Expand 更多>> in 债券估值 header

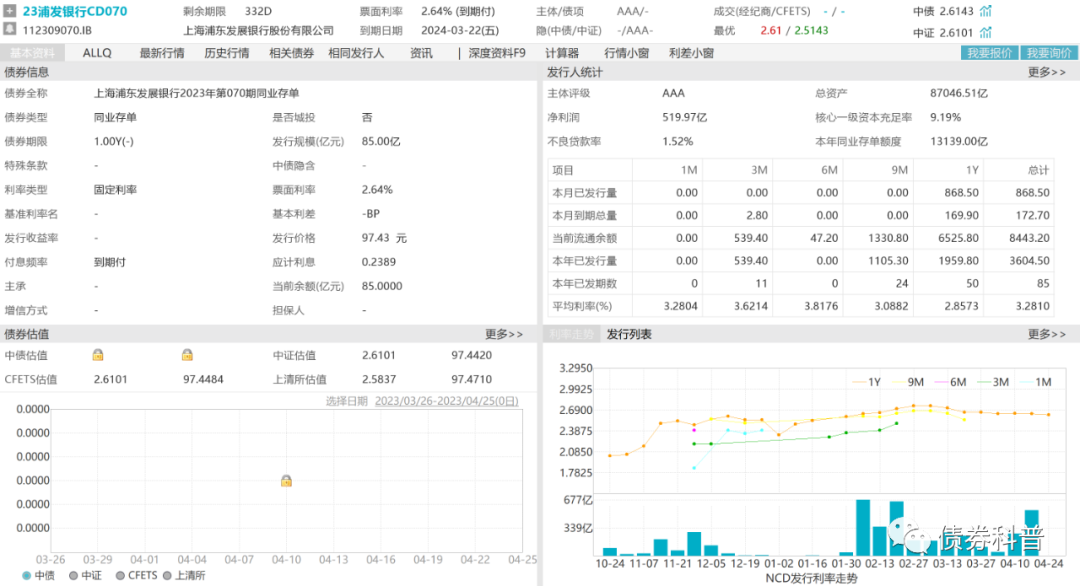click(x=503, y=334)
